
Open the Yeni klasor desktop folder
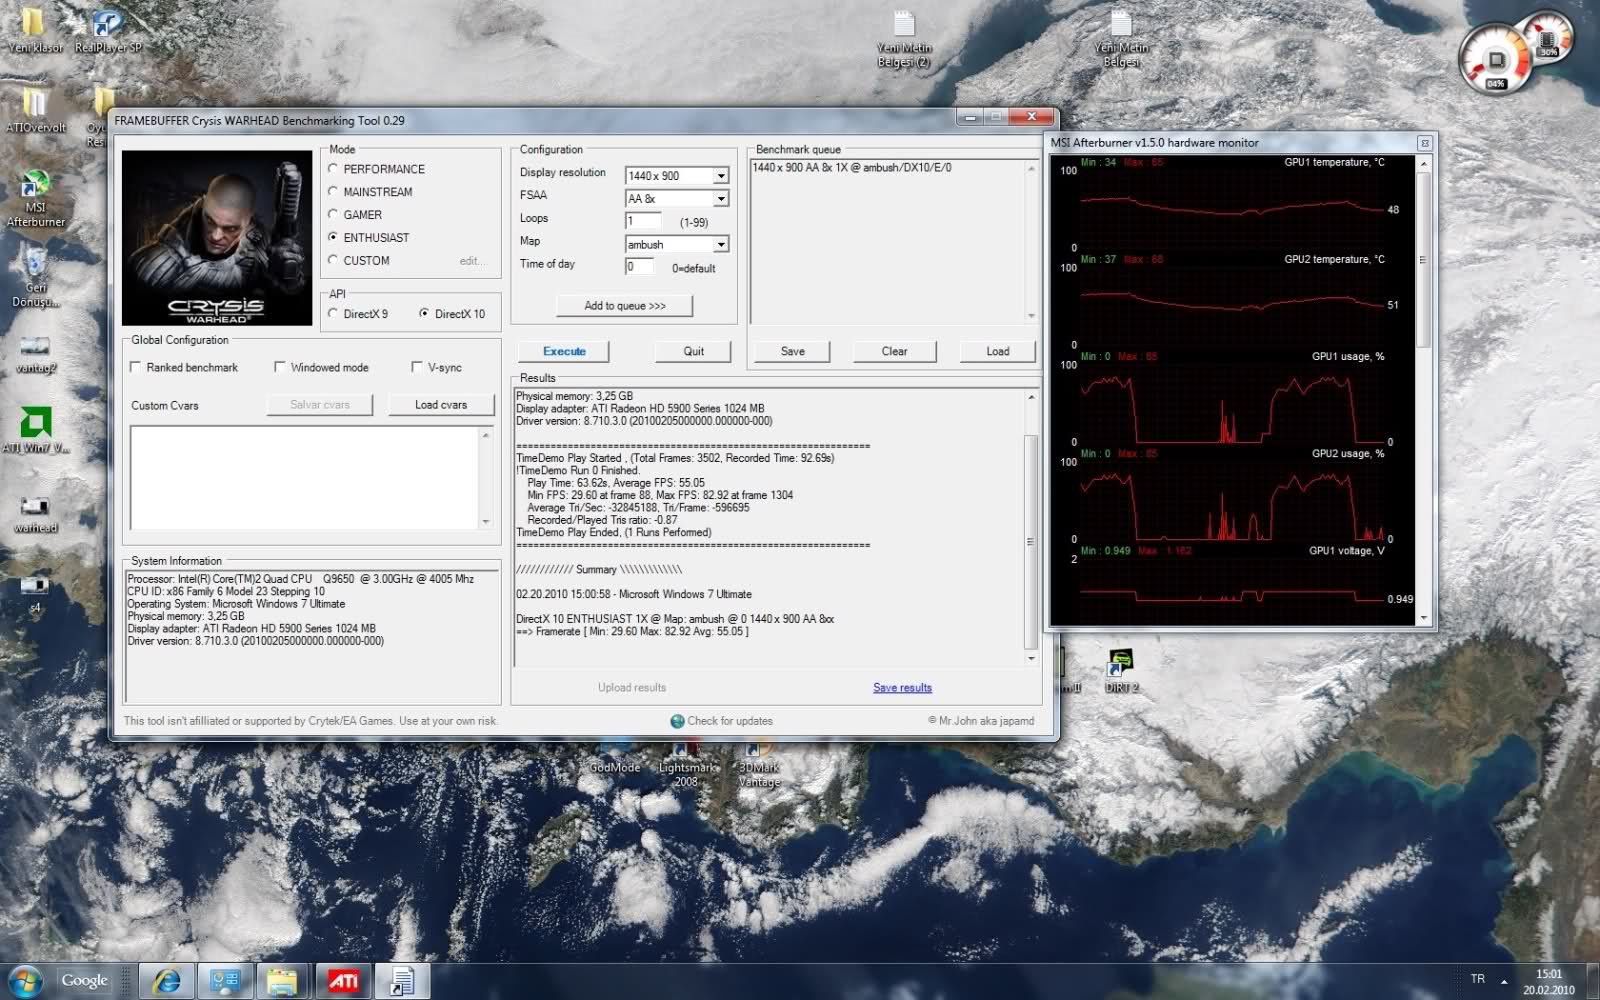click(34, 30)
